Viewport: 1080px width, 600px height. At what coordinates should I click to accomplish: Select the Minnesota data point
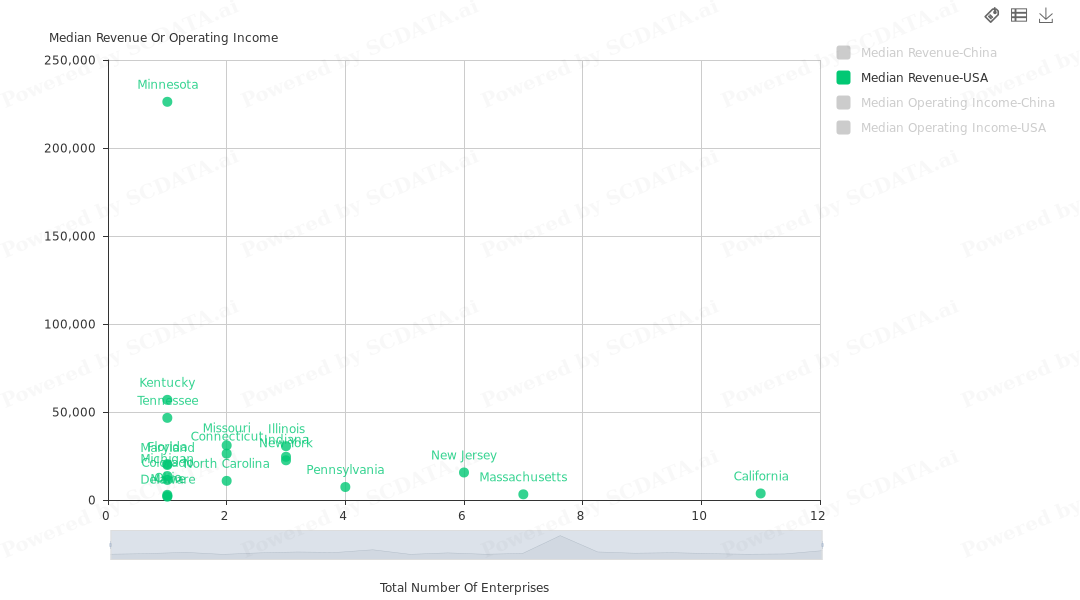[x=167, y=102]
